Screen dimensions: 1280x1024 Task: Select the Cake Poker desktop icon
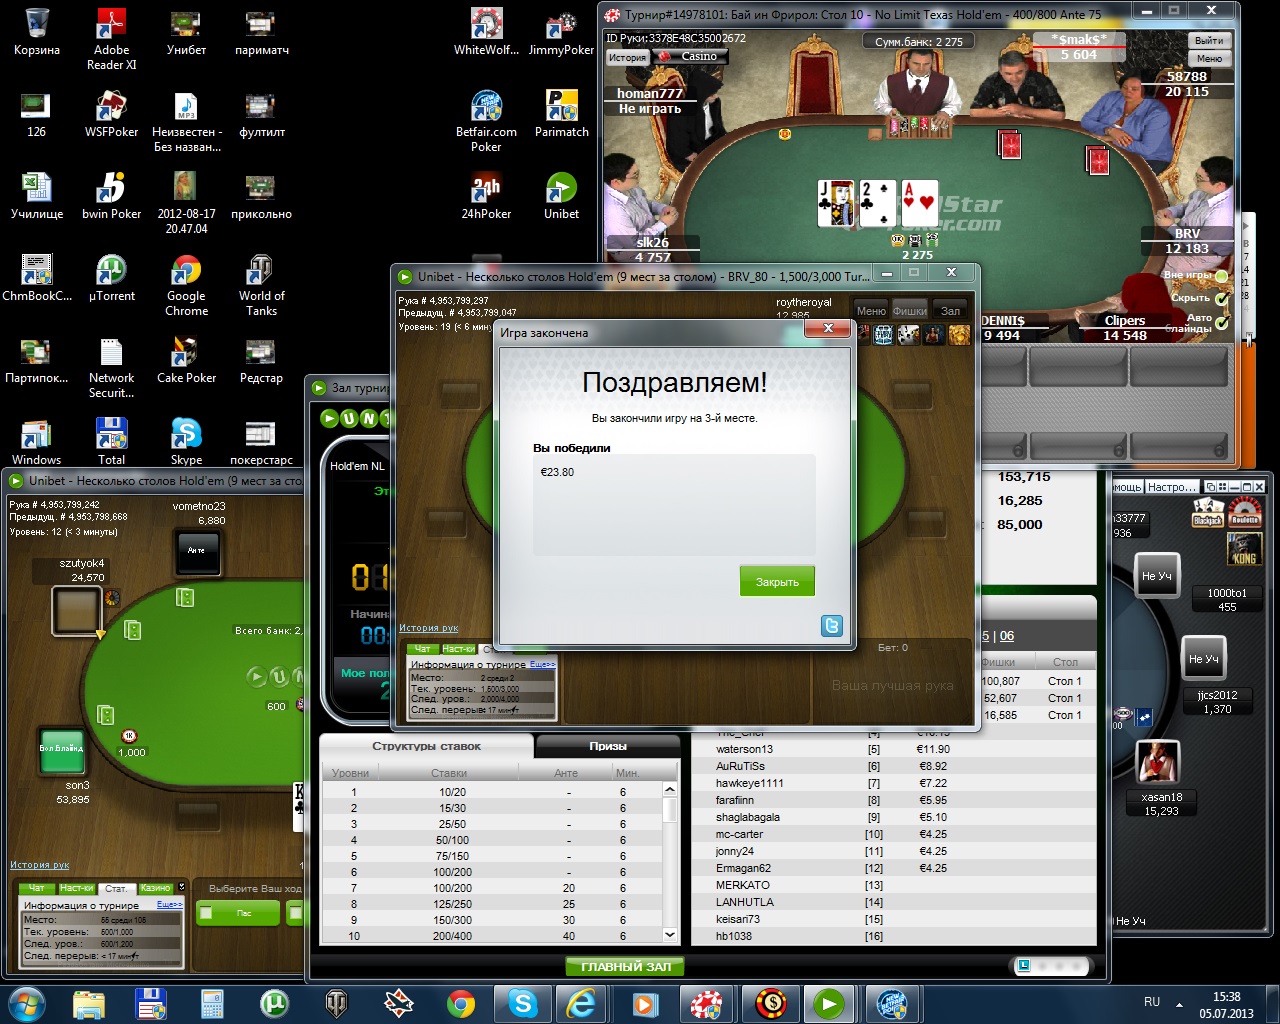click(186, 360)
